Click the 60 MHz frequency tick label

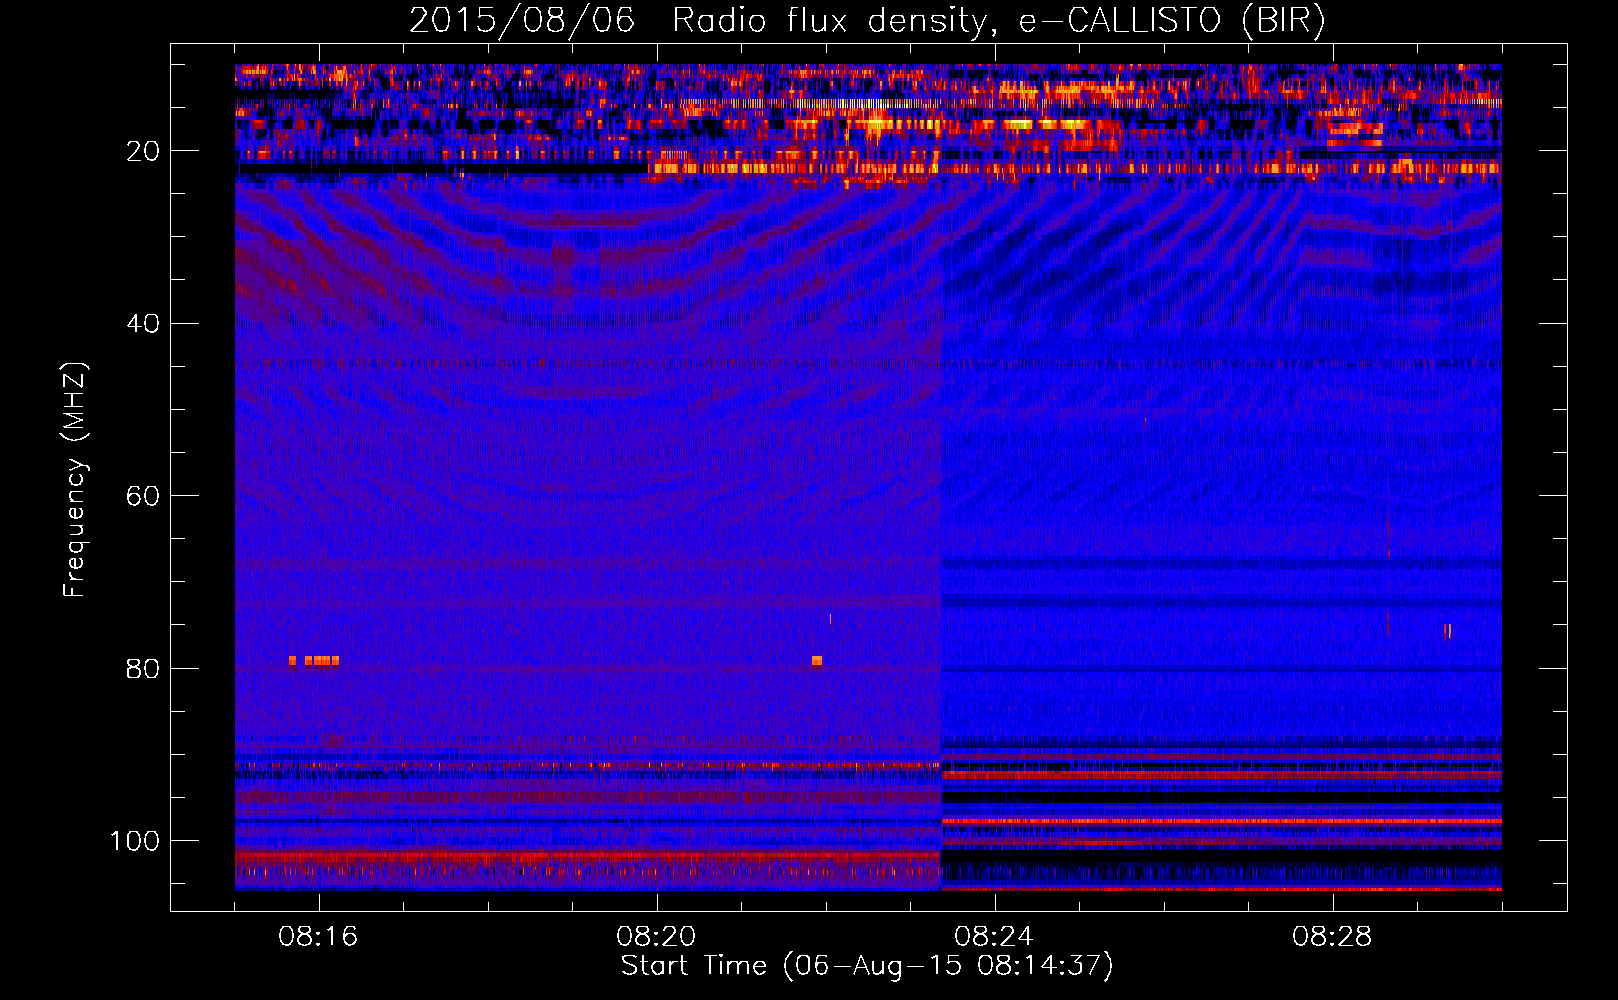[143, 496]
